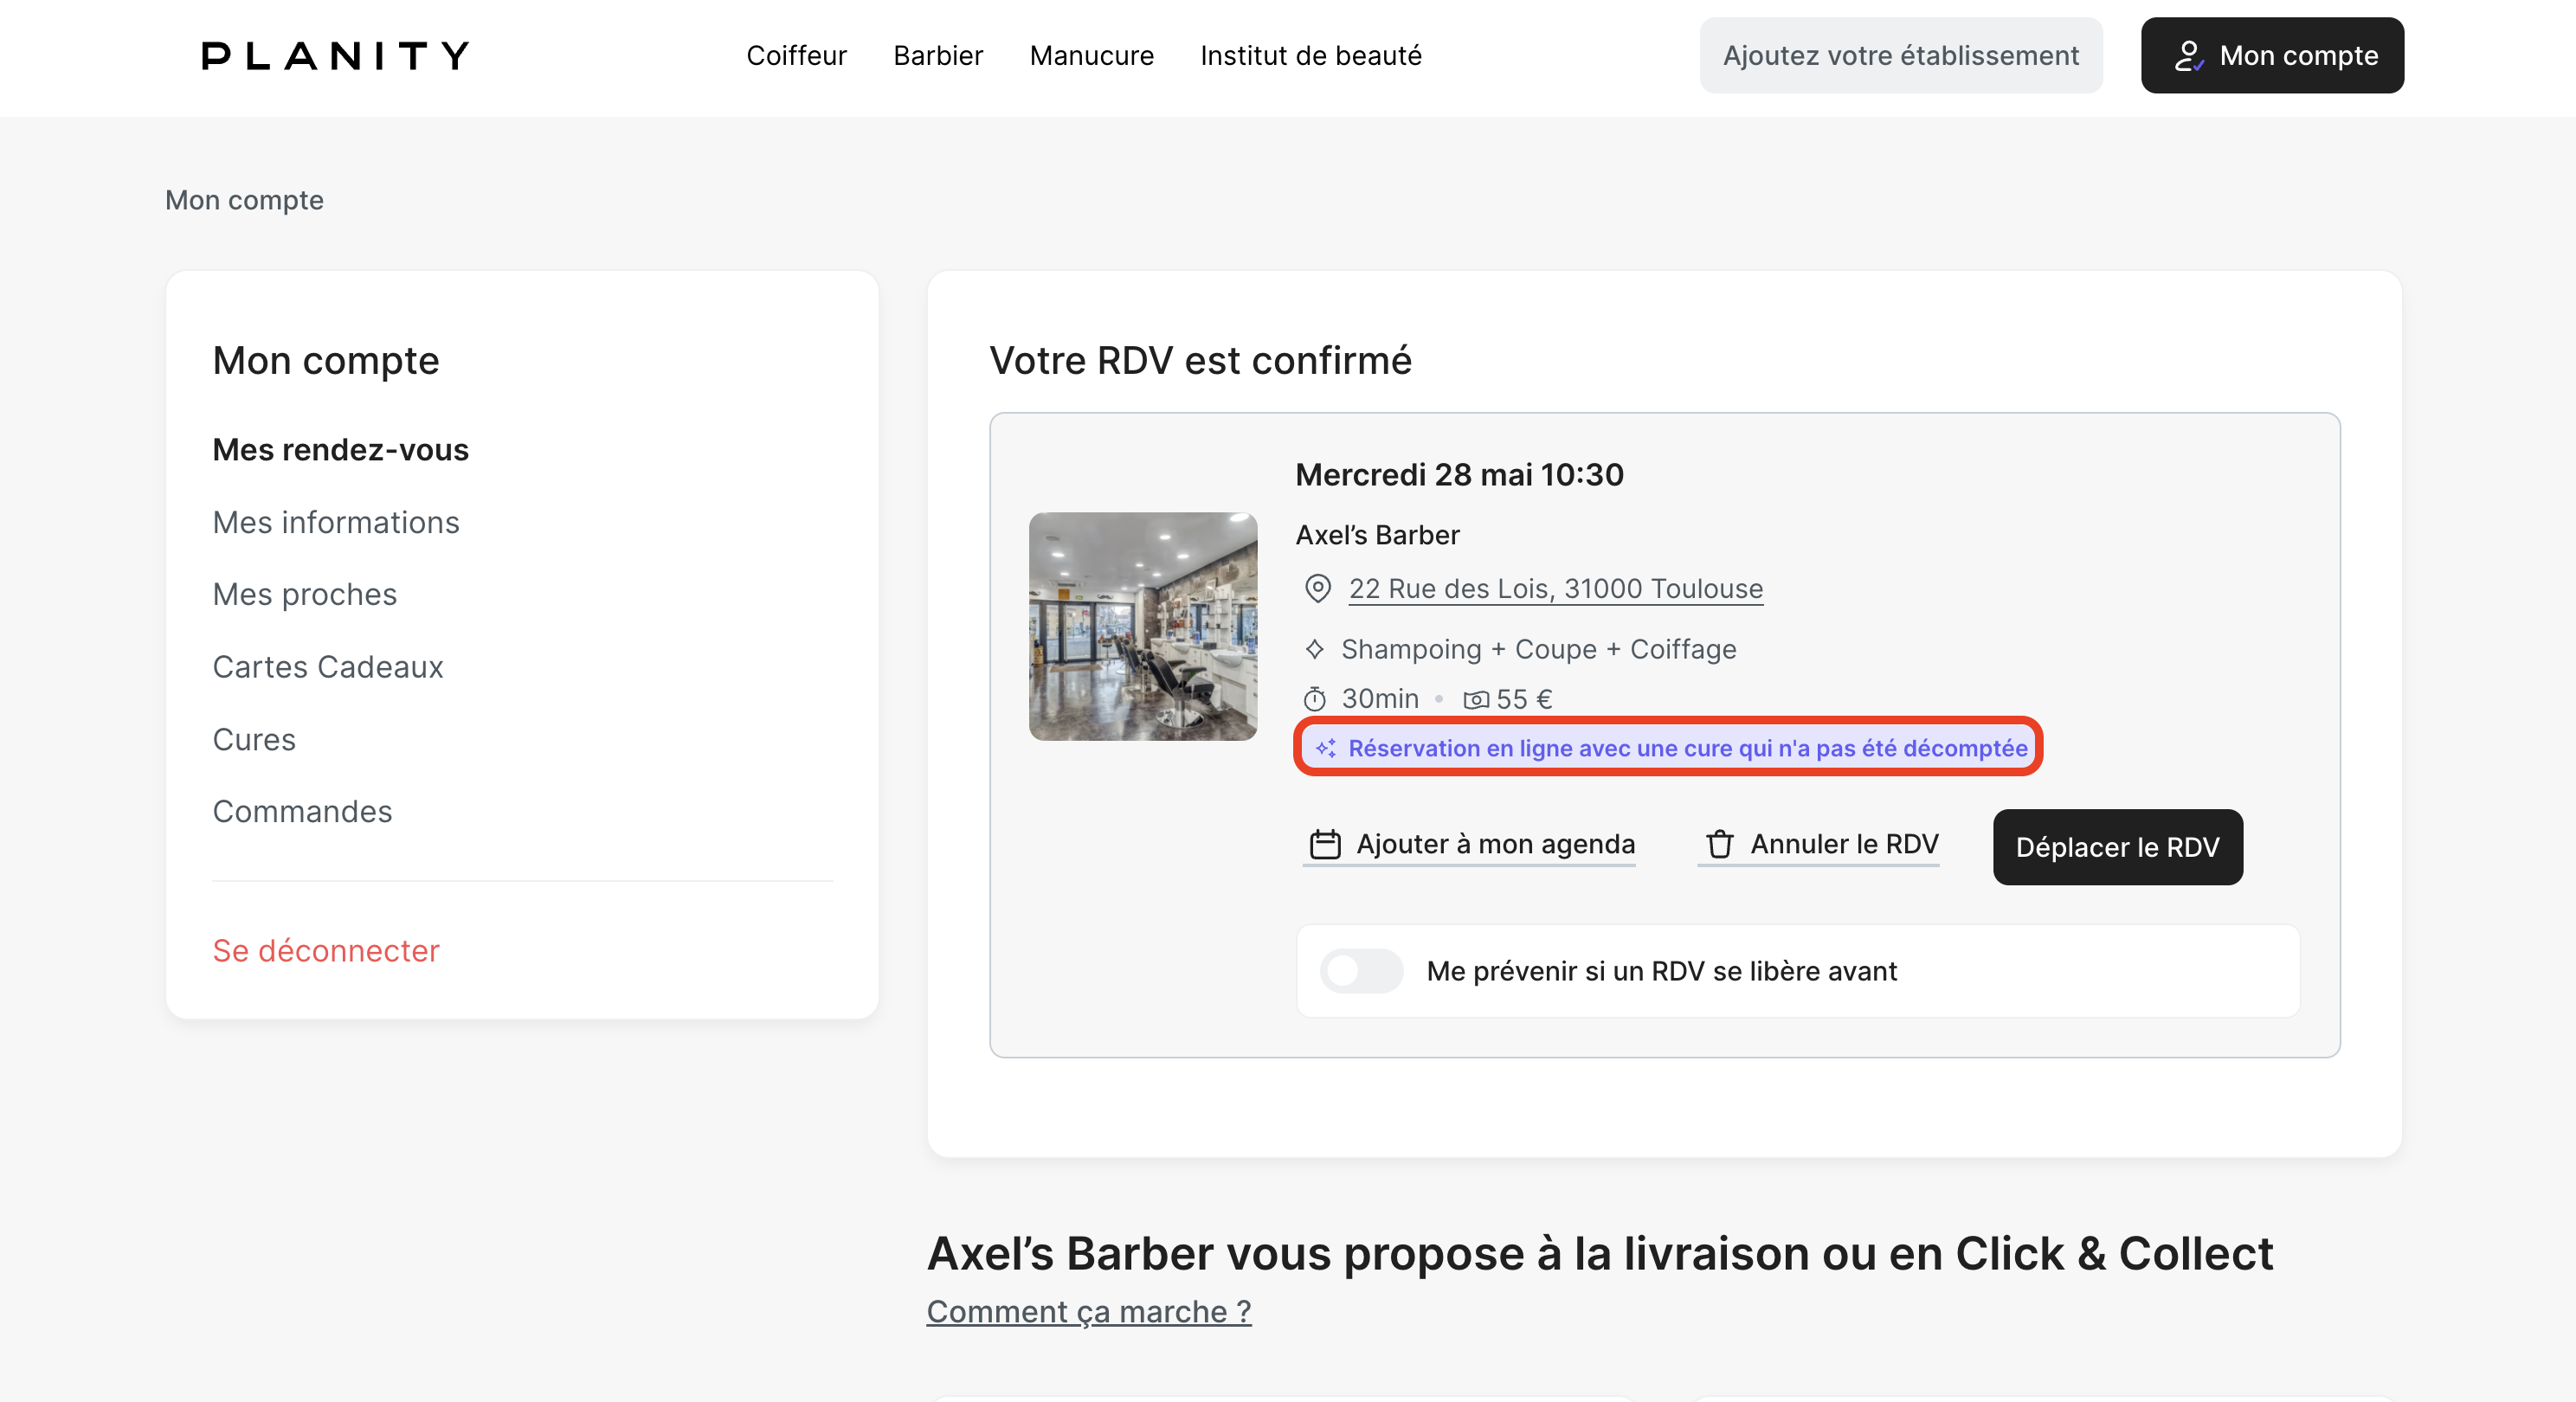Click the banknote icon beside 55 €
The width and height of the screenshot is (2576, 1402).
(1475, 699)
